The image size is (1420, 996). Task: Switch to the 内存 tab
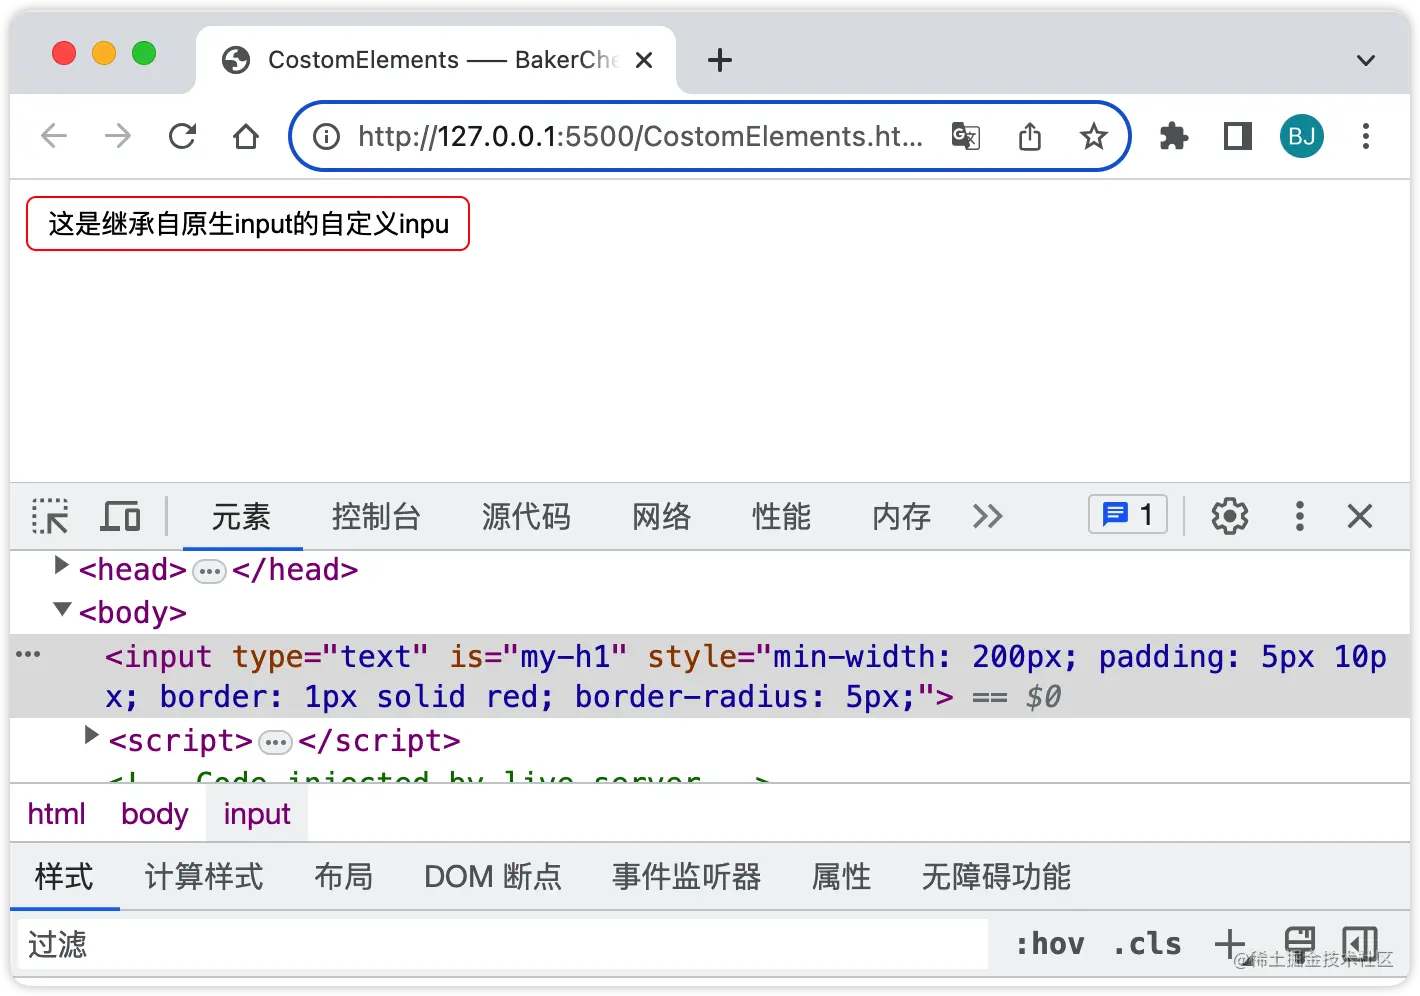(901, 516)
